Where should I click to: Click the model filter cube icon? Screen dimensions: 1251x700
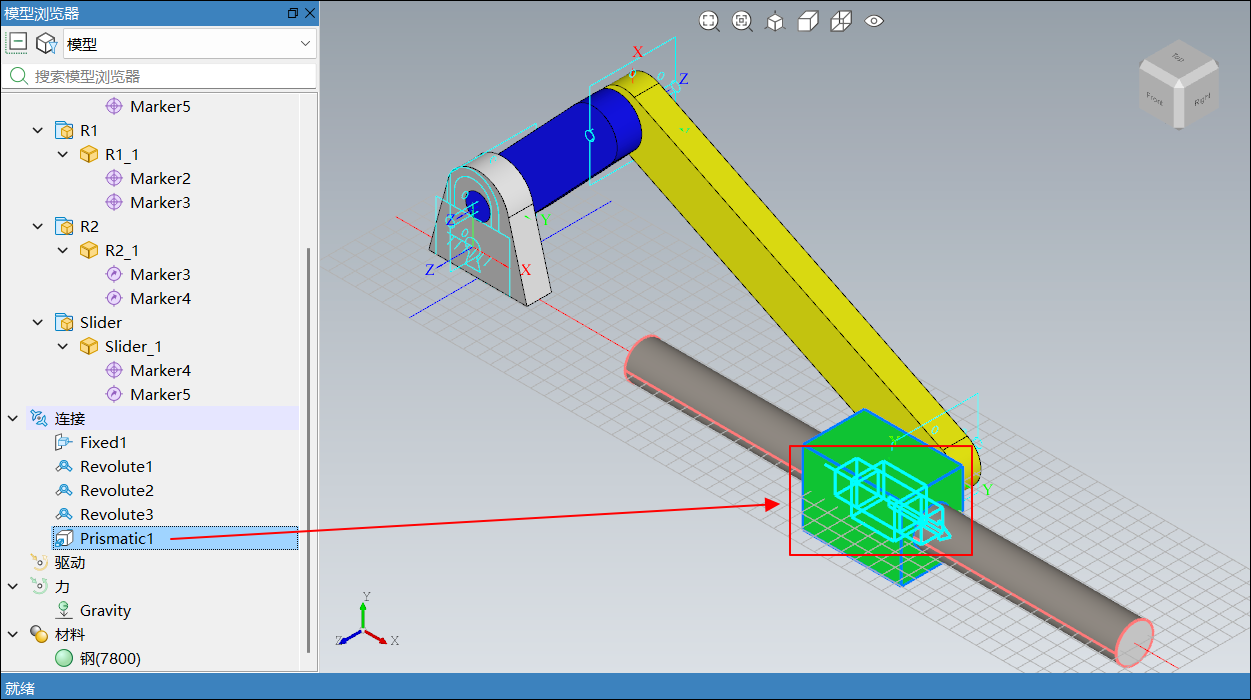point(46,43)
